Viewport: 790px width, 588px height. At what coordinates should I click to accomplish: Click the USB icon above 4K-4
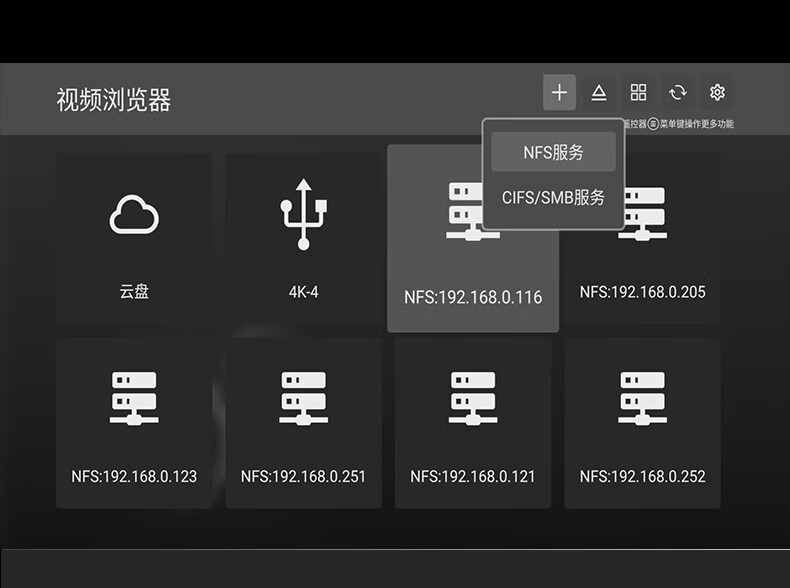click(x=303, y=215)
